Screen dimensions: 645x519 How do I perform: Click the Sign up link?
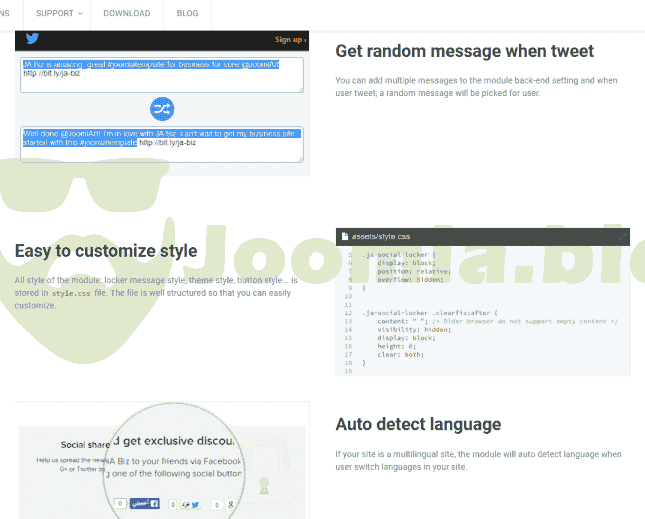tap(290, 40)
